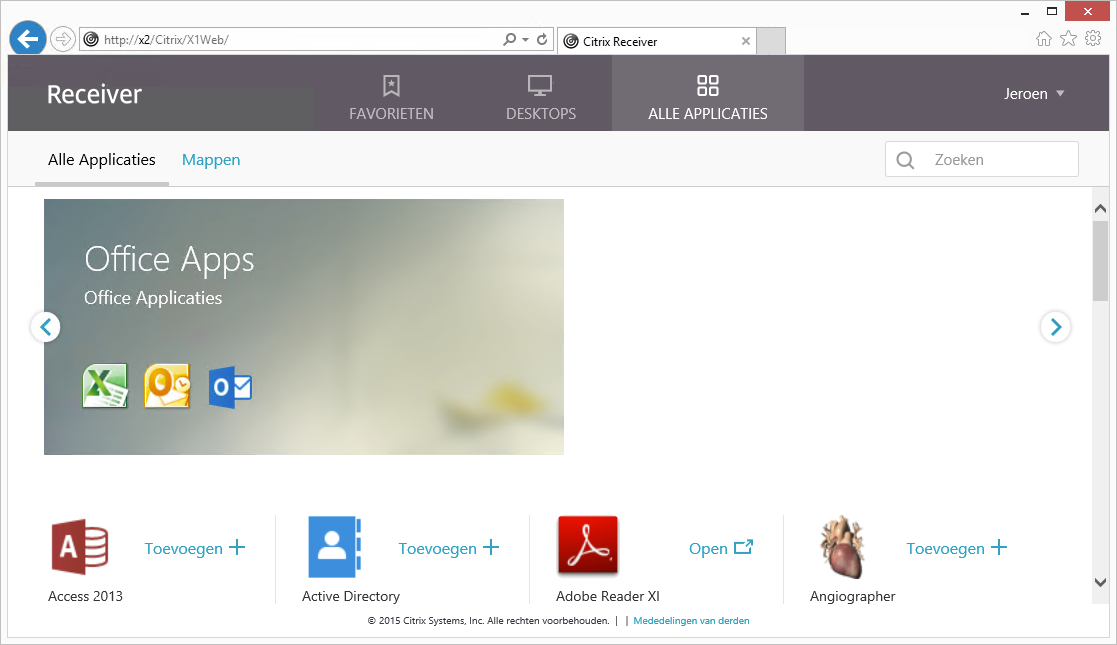Switch to the DESKTOPS tab

point(541,97)
